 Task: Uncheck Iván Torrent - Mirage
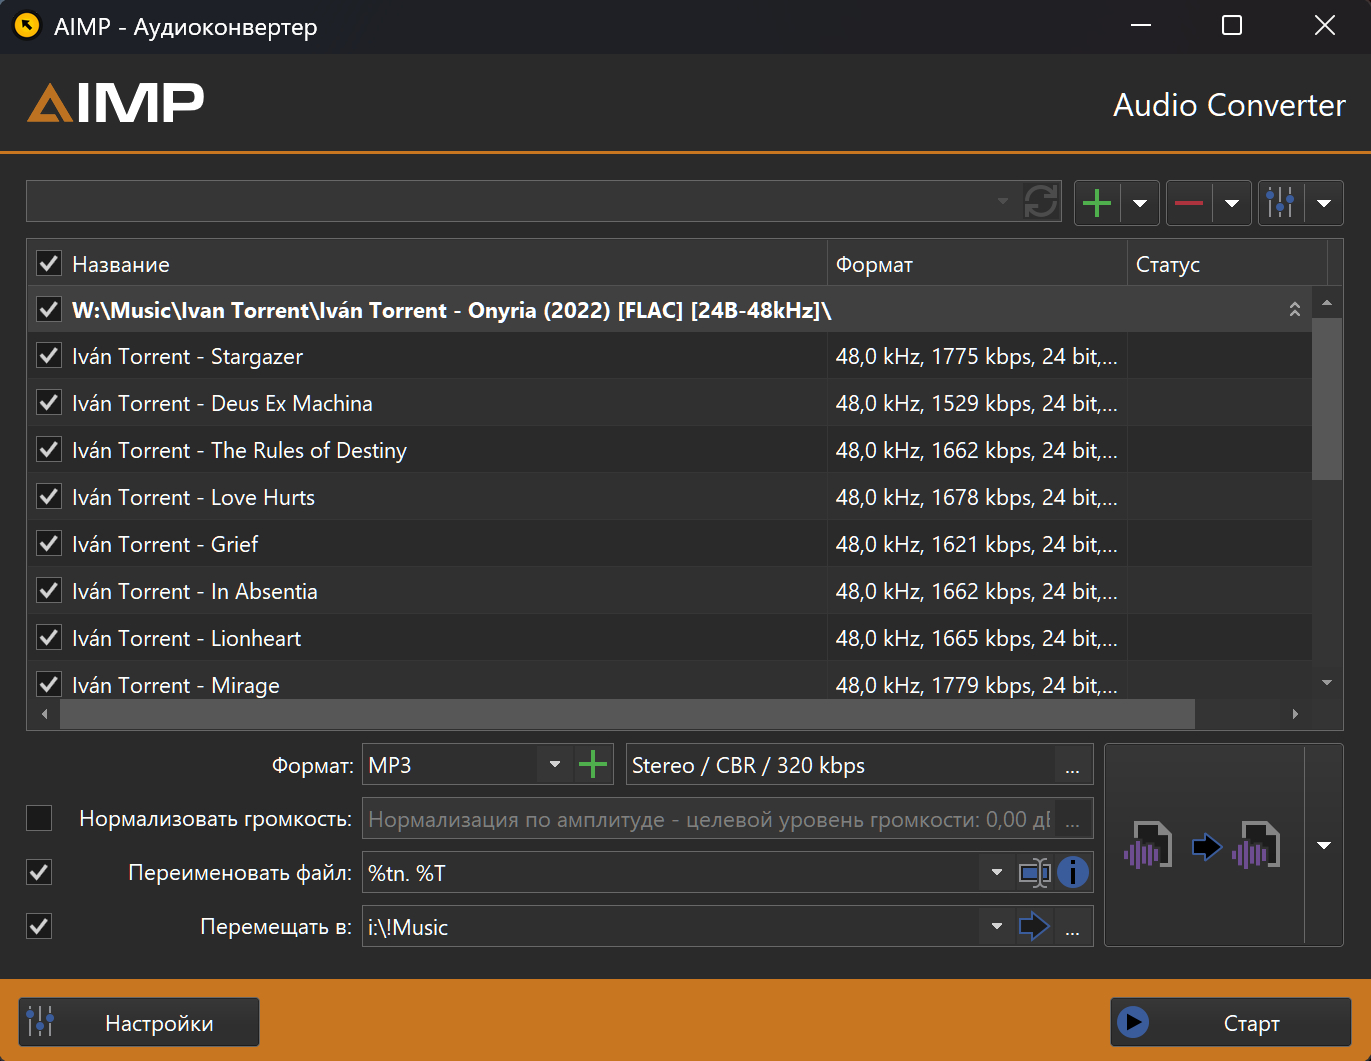pos(49,684)
